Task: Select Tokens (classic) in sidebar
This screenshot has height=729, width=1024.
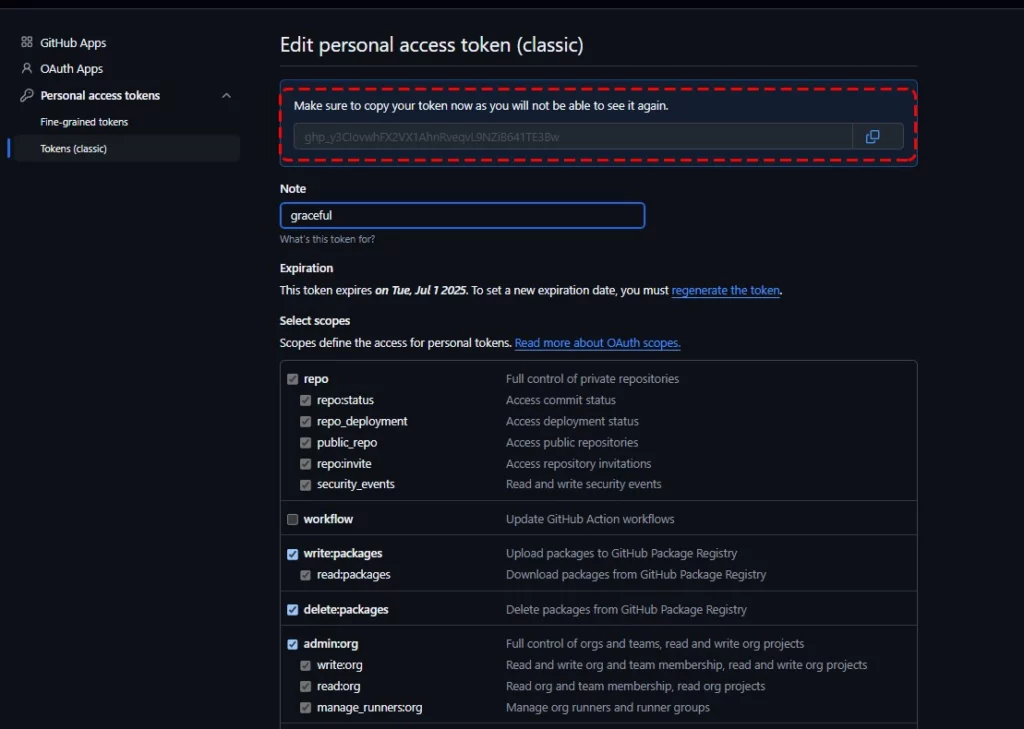Action: pyautogui.click(x=127, y=148)
